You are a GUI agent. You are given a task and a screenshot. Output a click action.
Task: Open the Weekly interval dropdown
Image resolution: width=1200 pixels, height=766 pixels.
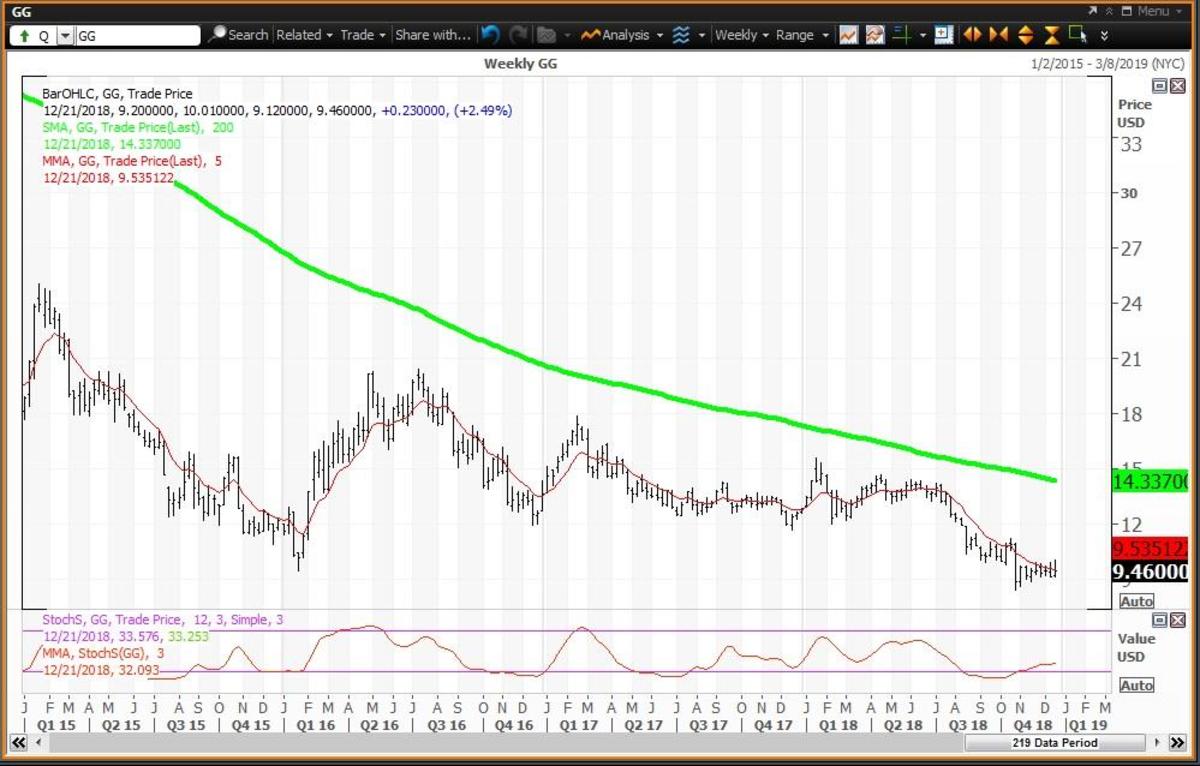tap(741, 35)
